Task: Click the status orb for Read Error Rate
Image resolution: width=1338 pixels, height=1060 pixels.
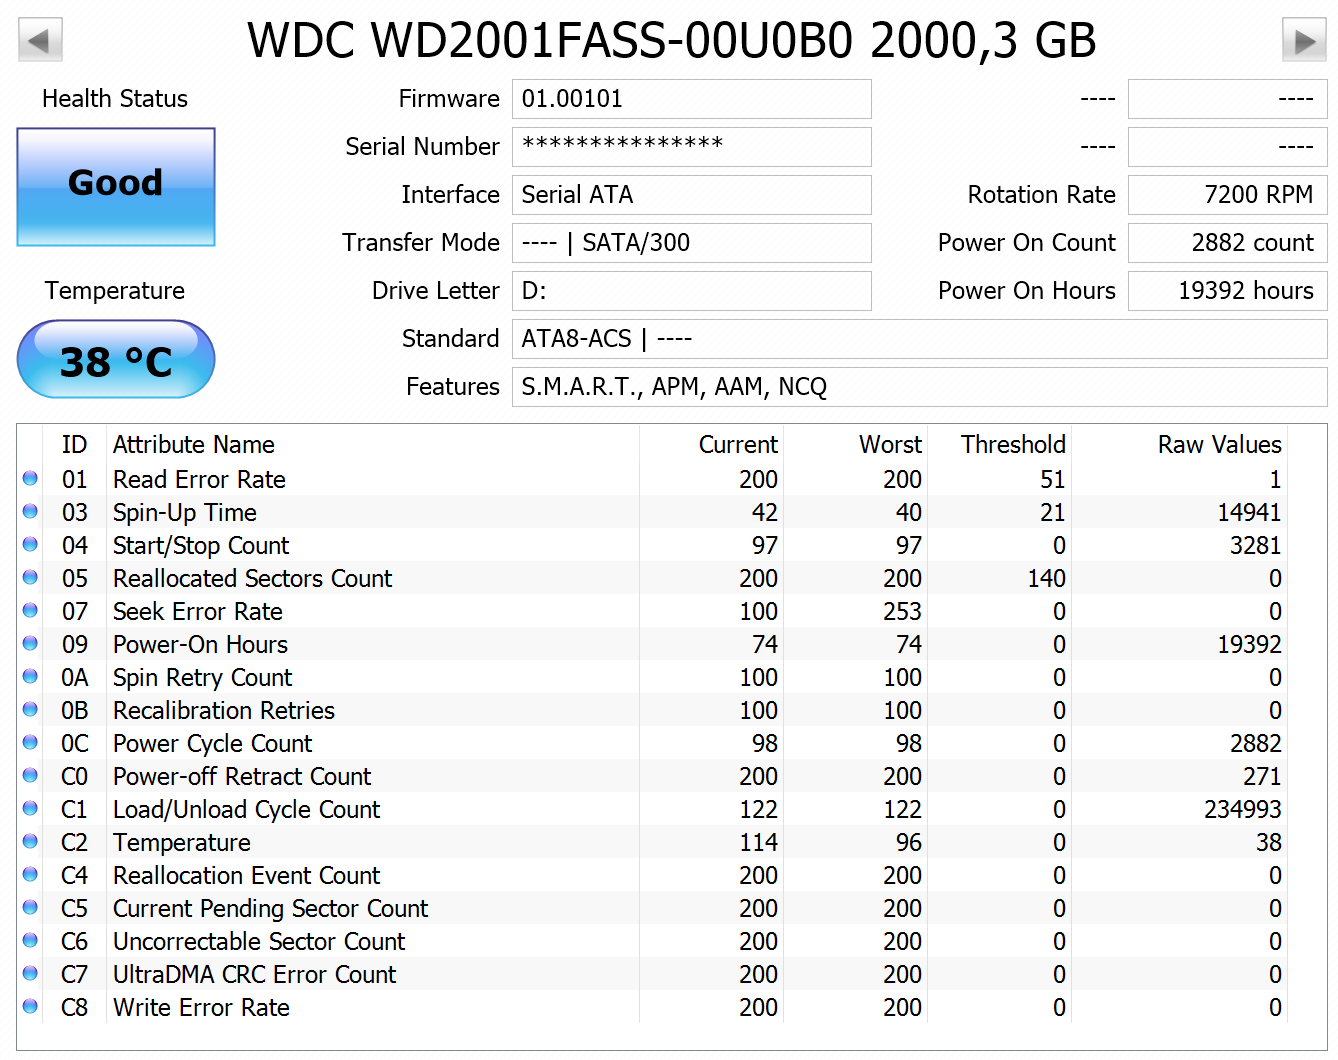Action: pyautogui.click(x=30, y=479)
